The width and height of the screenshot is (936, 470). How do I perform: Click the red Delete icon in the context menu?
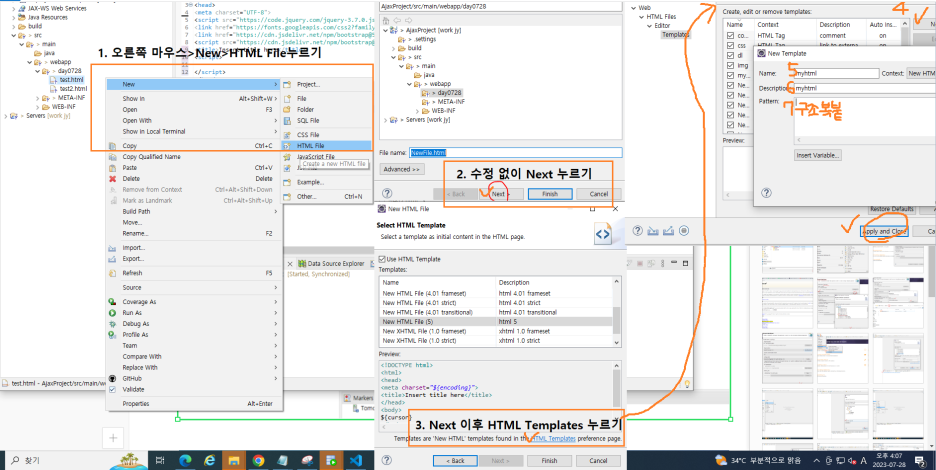pos(112,179)
